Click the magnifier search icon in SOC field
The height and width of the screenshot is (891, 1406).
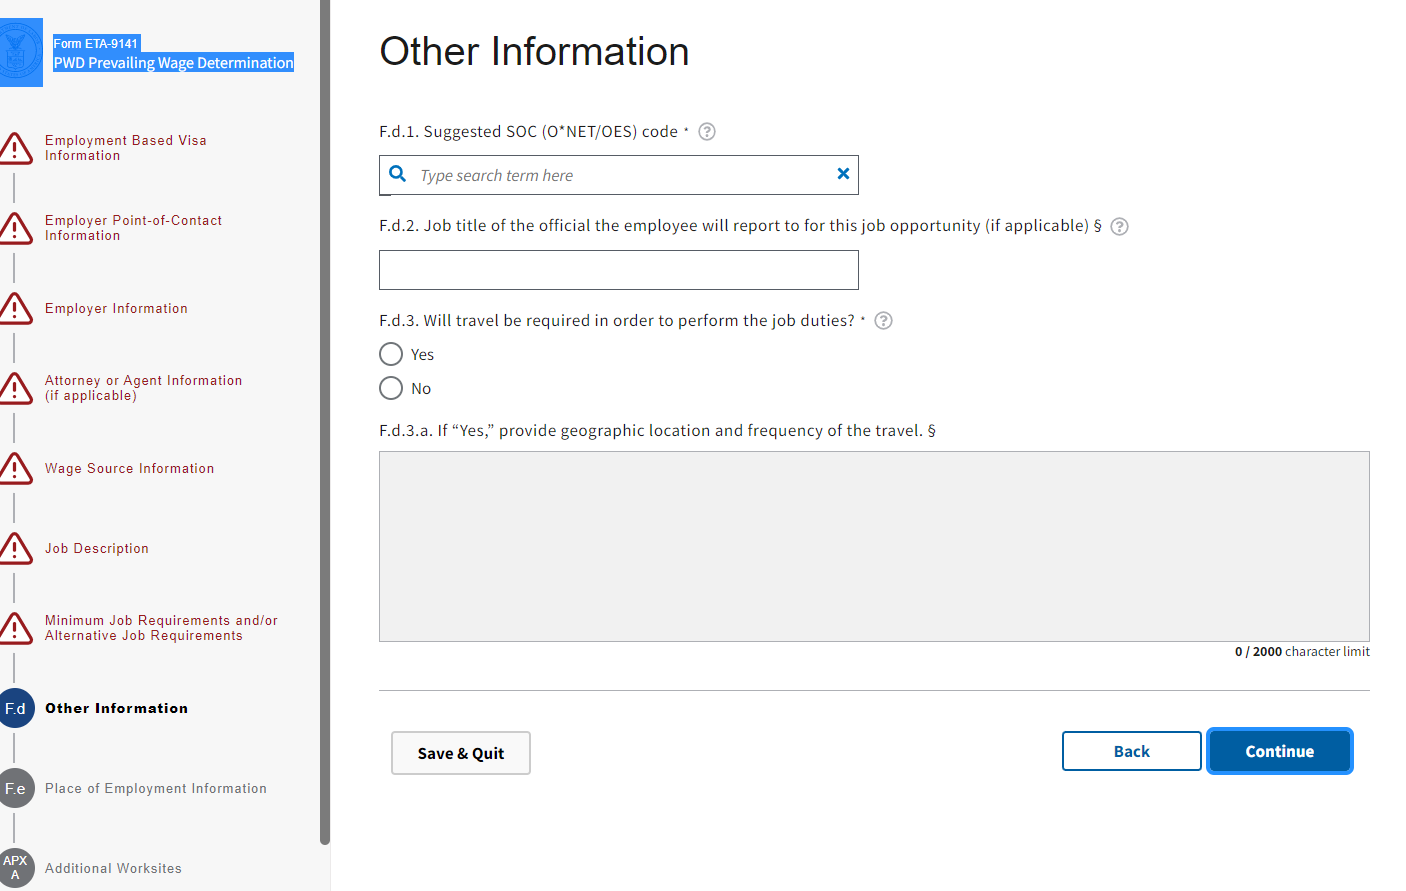[x=398, y=174]
